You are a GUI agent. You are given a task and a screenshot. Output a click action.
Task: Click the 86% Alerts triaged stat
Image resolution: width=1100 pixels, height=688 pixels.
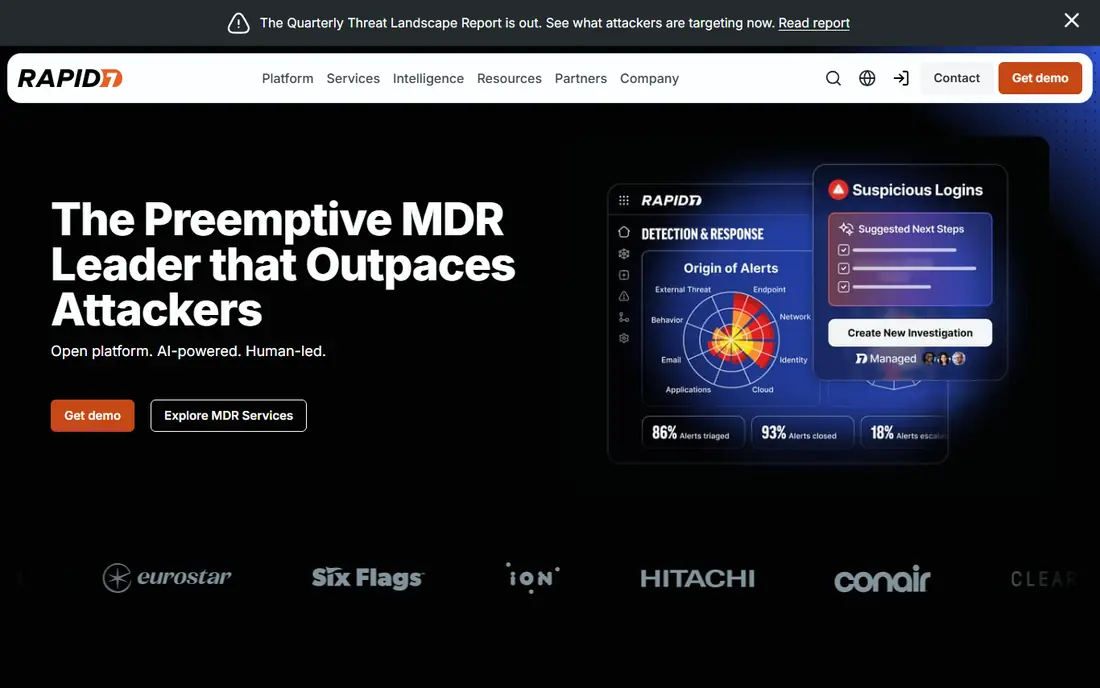click(692, 433)
